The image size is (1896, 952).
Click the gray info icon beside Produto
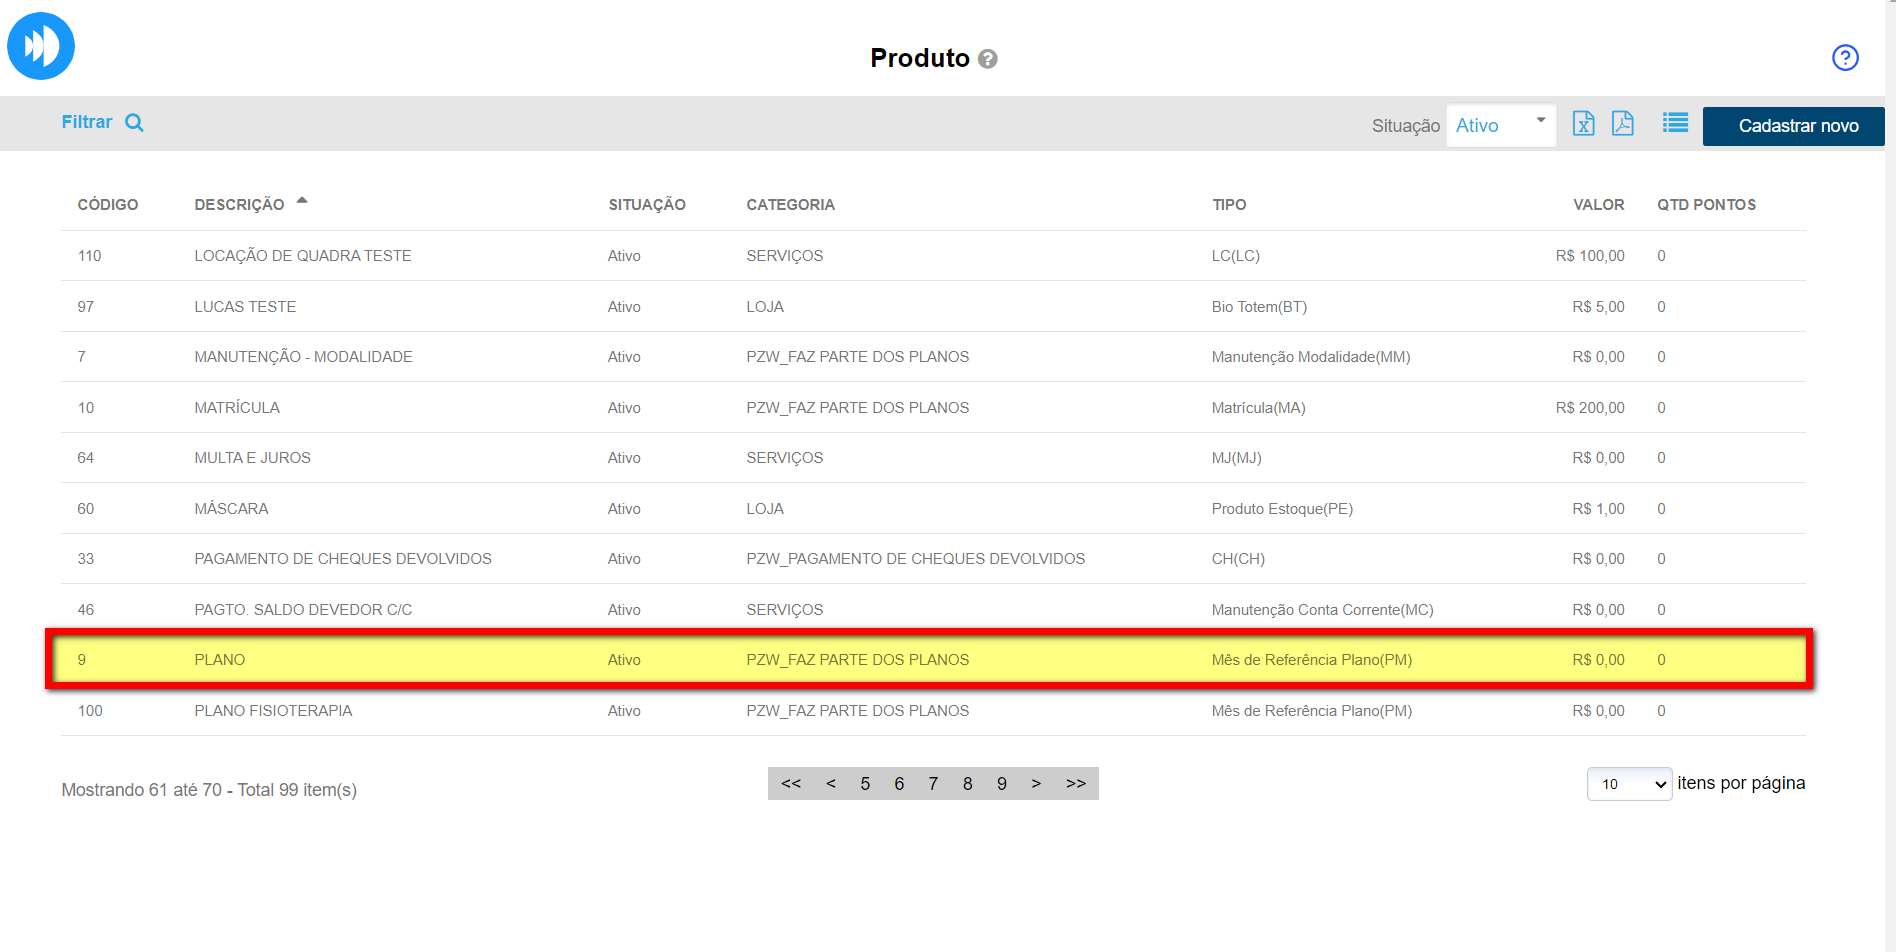(x=988, y=59)
